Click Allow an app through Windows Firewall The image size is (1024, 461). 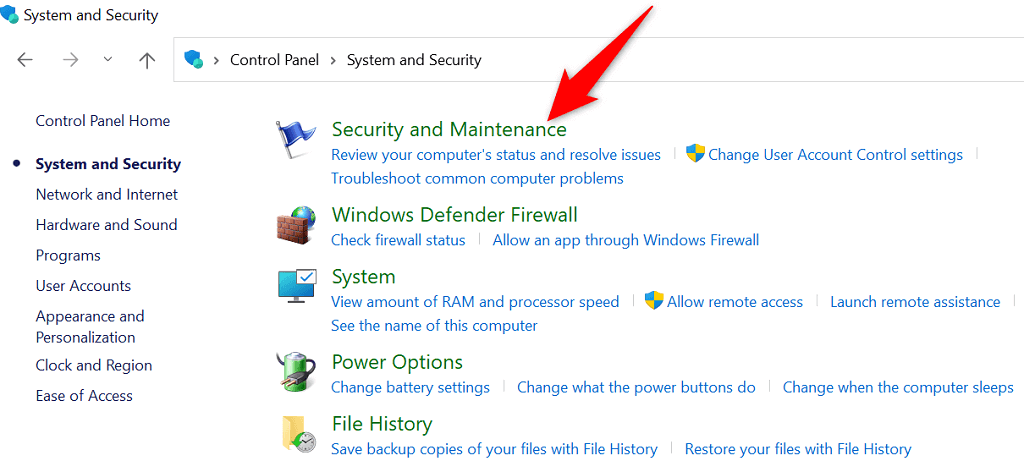626,240
